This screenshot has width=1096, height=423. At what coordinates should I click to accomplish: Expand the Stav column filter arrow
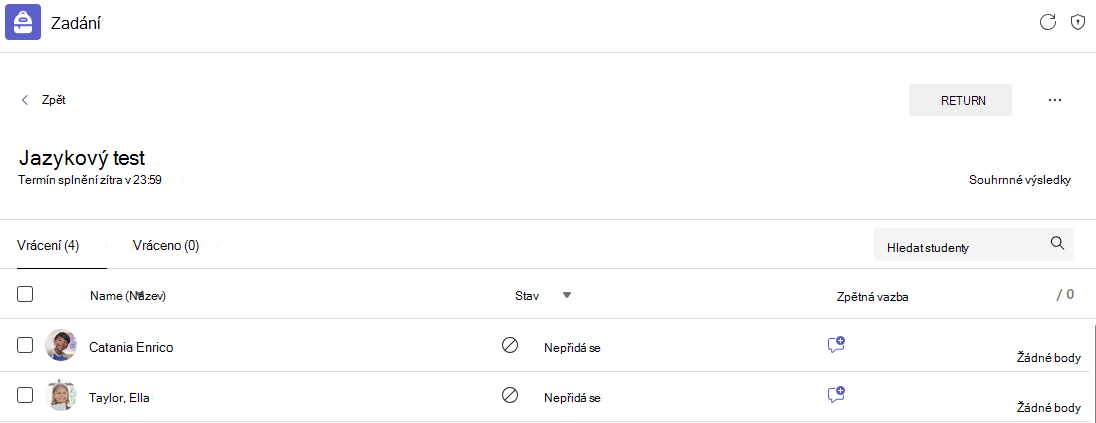click(x=567, y=295)
